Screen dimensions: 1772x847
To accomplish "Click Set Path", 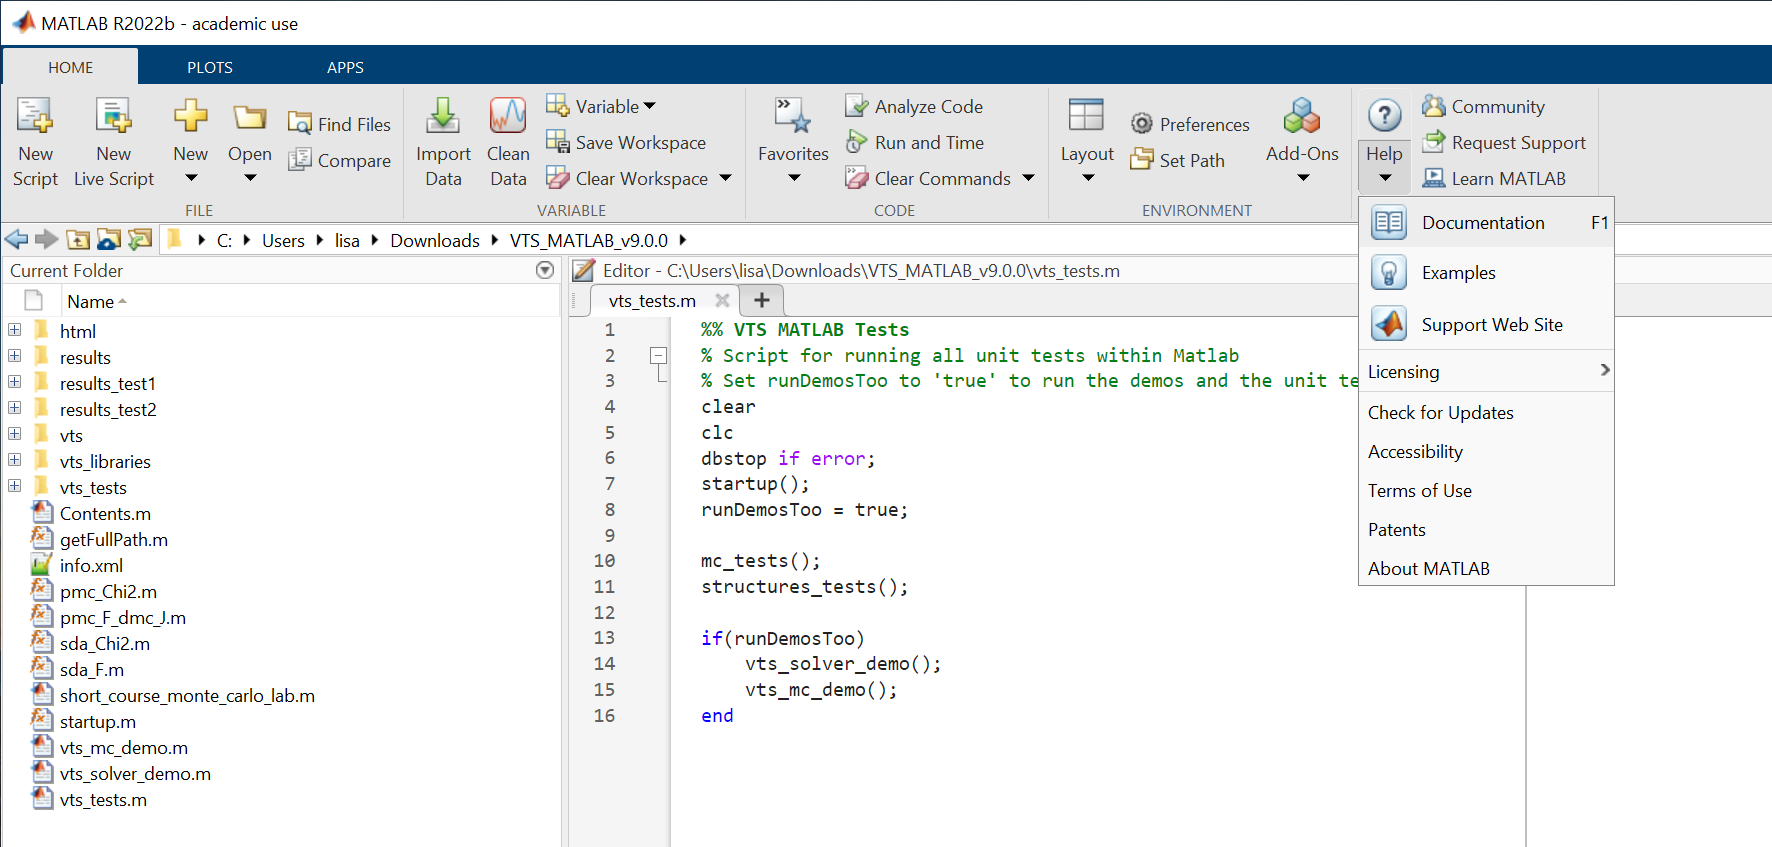I will tap(1177, 160).
